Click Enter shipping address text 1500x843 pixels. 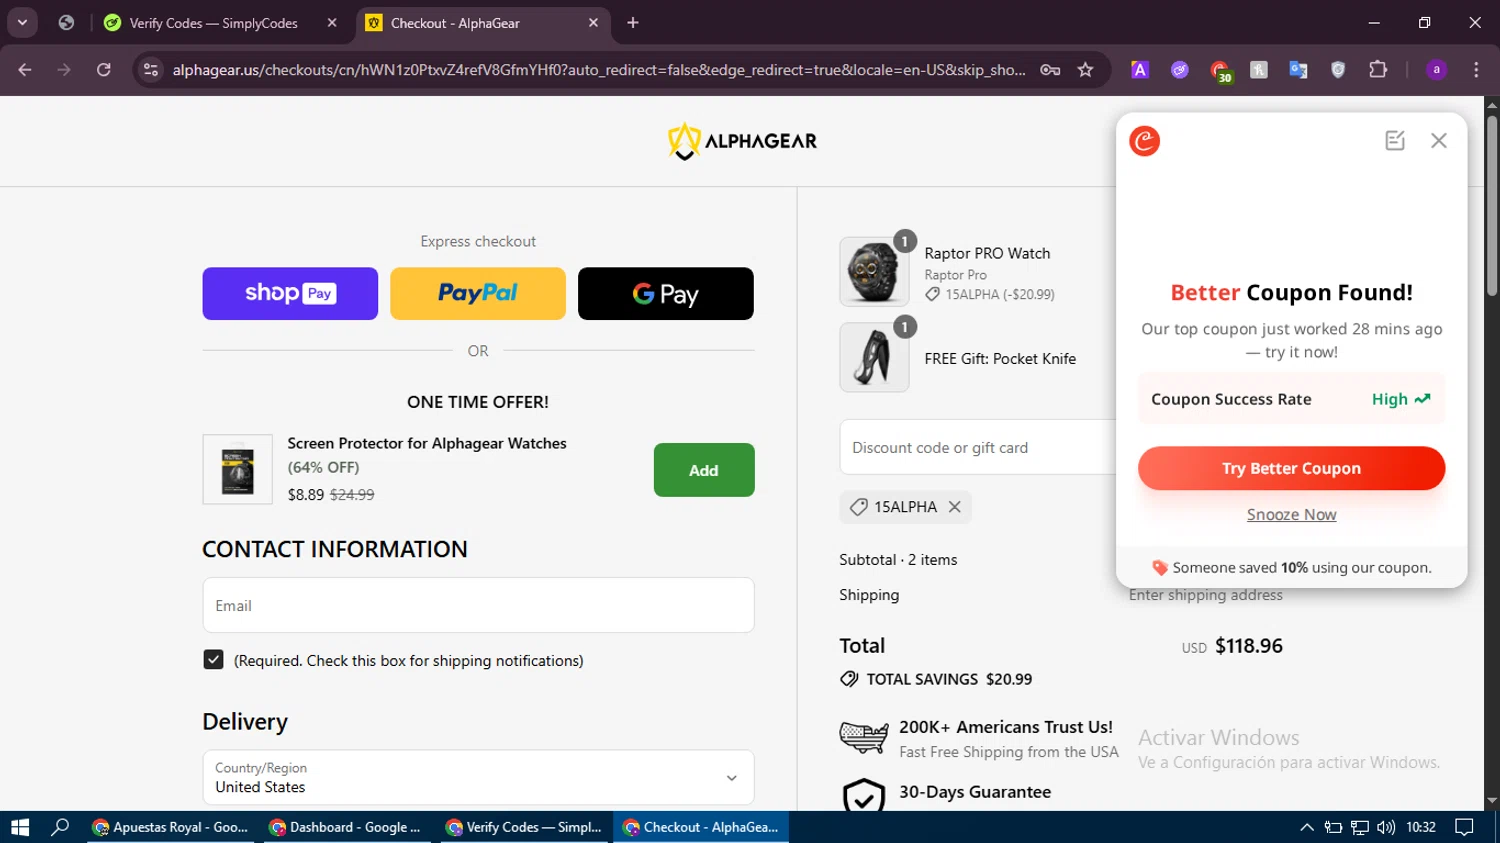pyautogui.click(x=1205, y=595)
